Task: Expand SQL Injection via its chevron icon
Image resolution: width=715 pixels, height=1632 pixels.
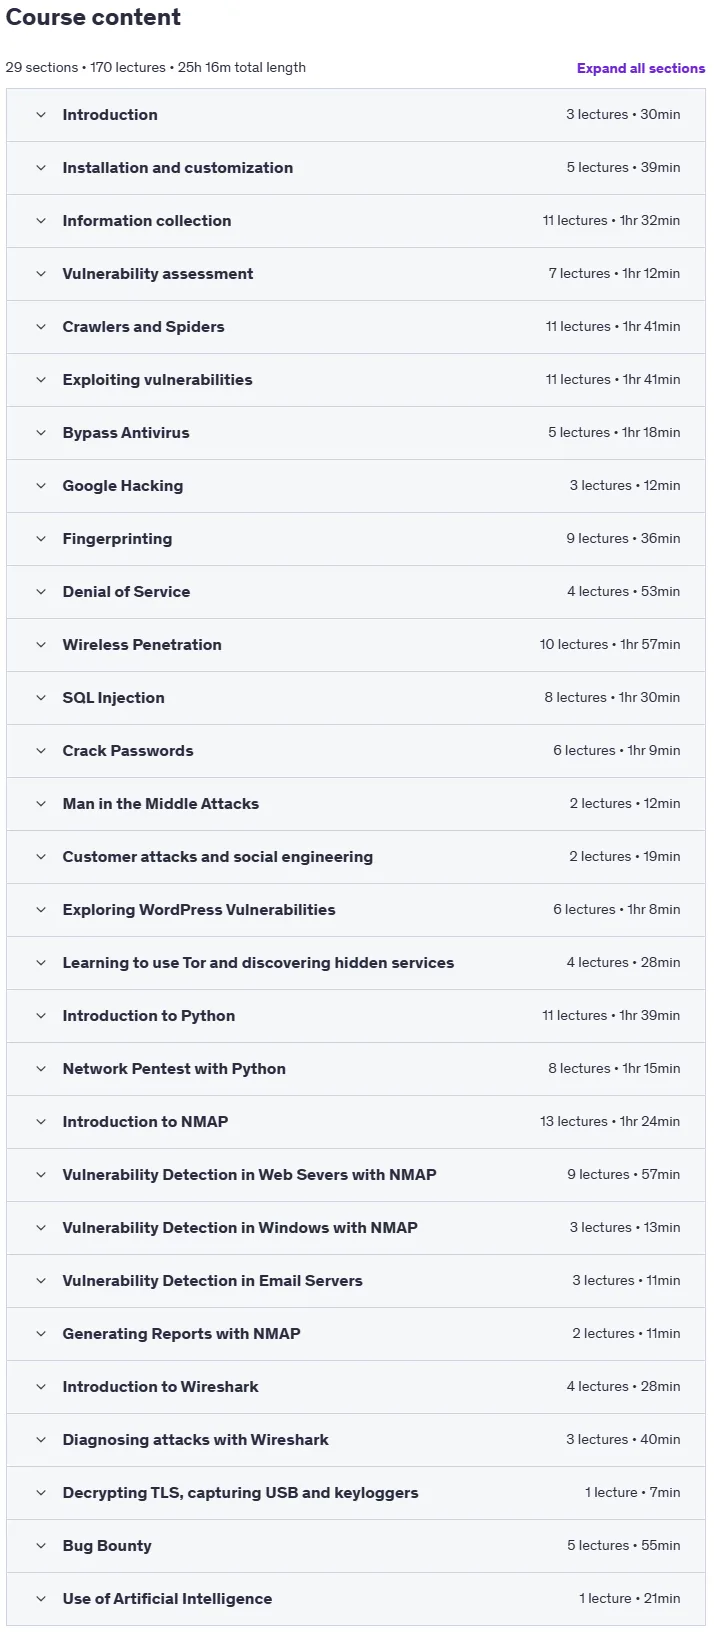Action: click(41, 698)
